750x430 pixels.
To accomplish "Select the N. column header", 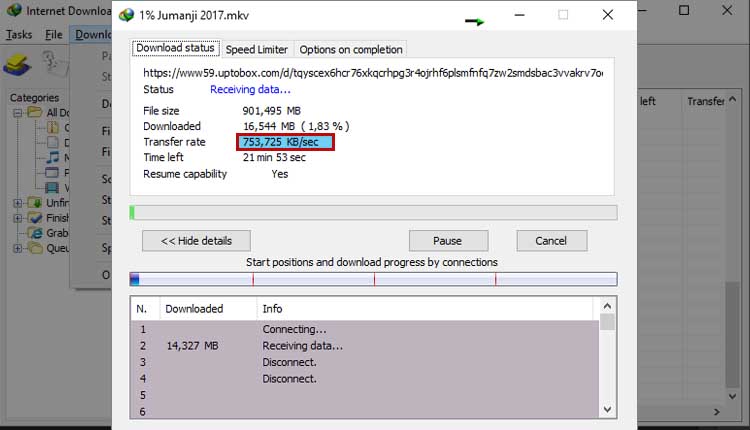I will pos(145,309).
